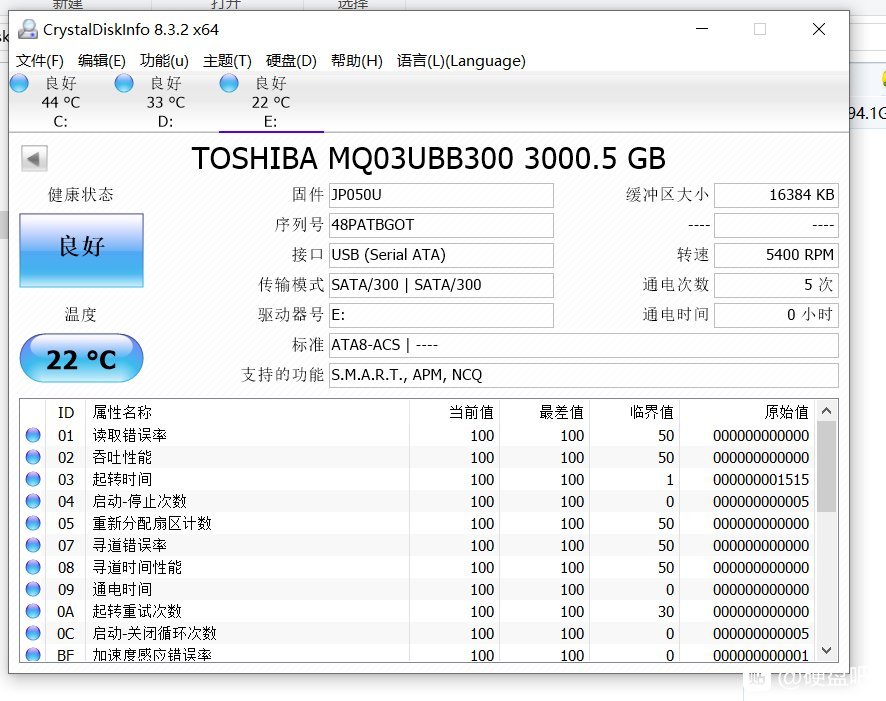Click status dot for attribute 07 寻道错误率

(x=33, y=545)
